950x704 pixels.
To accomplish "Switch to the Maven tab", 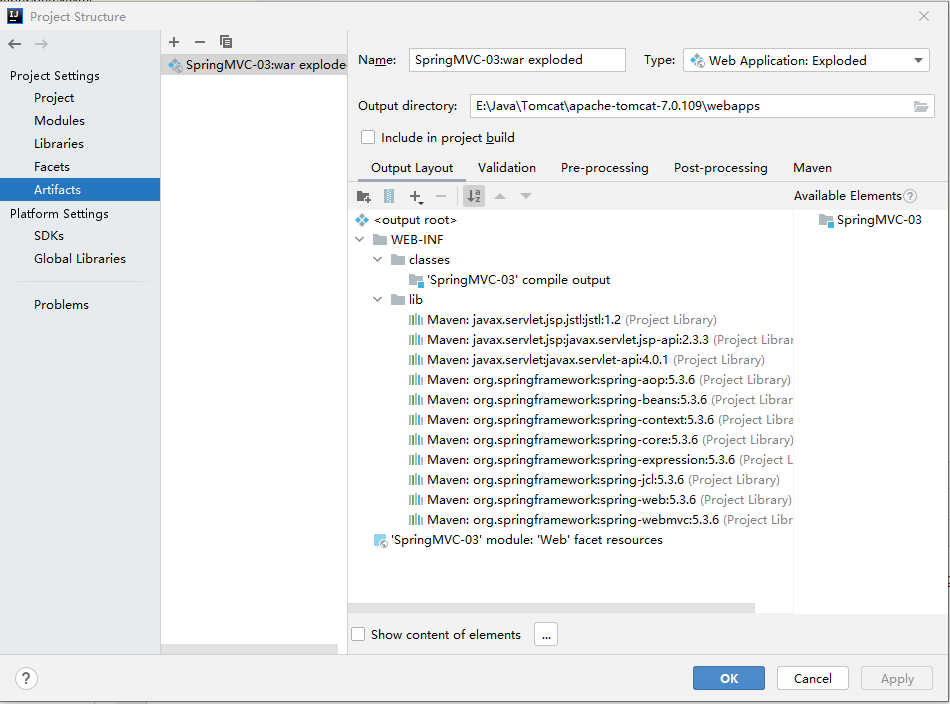I will click(812, 168).
